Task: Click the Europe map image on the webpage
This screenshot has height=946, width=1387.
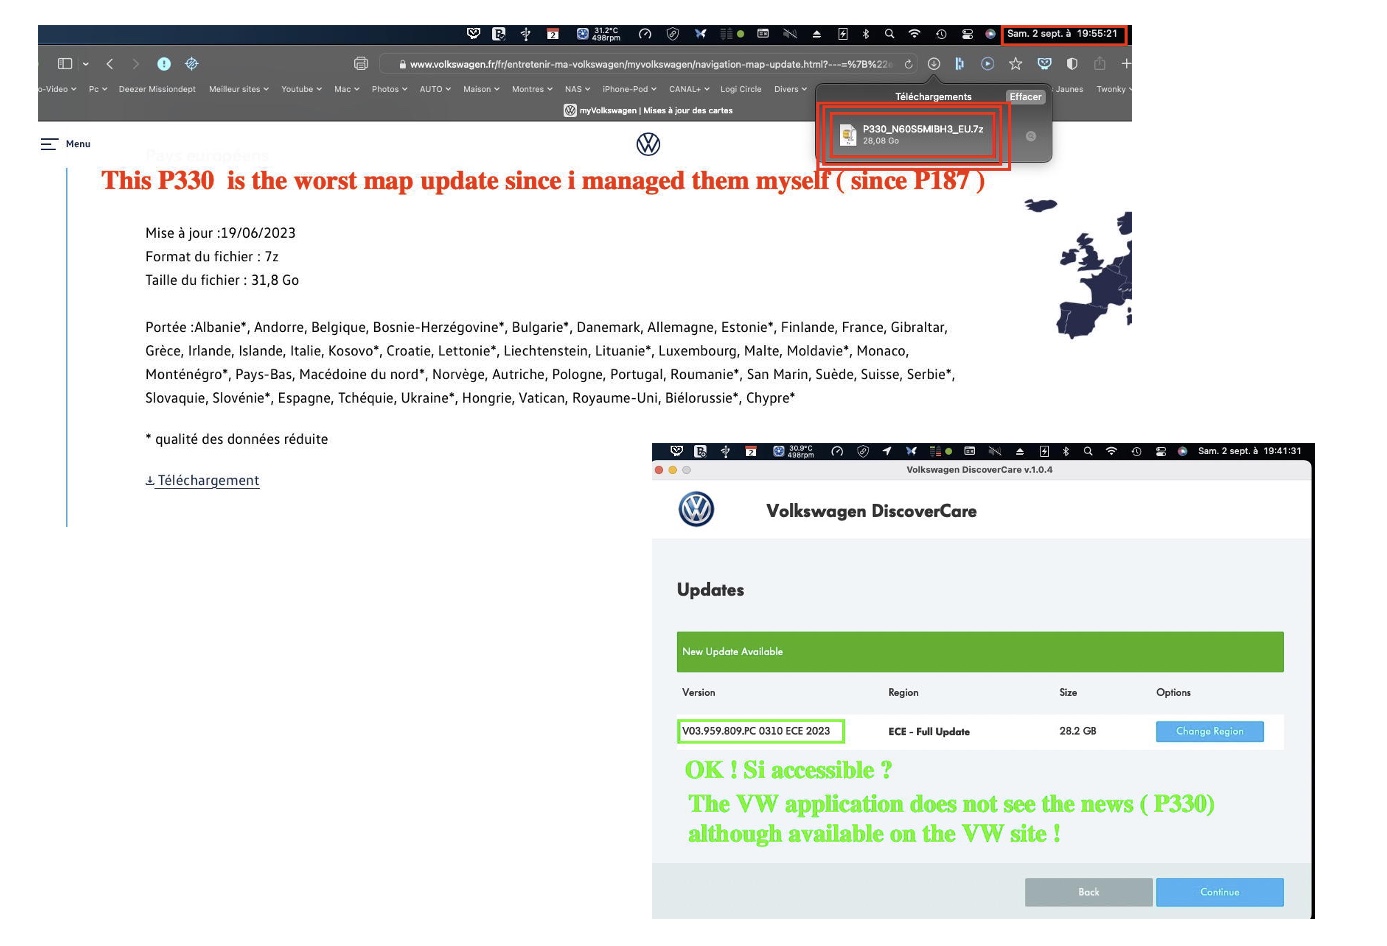Action: point(1078,270)
